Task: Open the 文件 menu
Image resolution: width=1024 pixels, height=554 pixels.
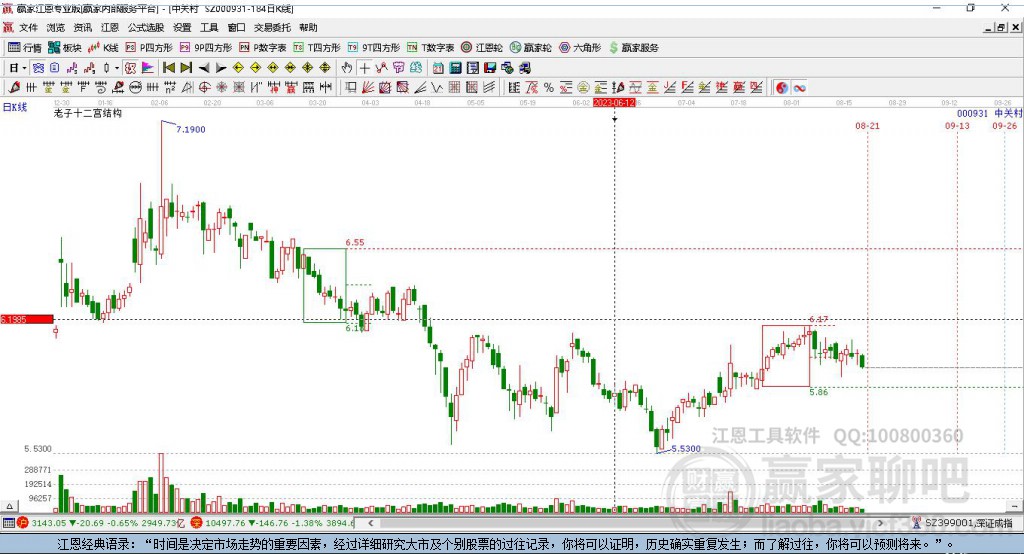Action: pyautogui.click(x=28, y=27)
